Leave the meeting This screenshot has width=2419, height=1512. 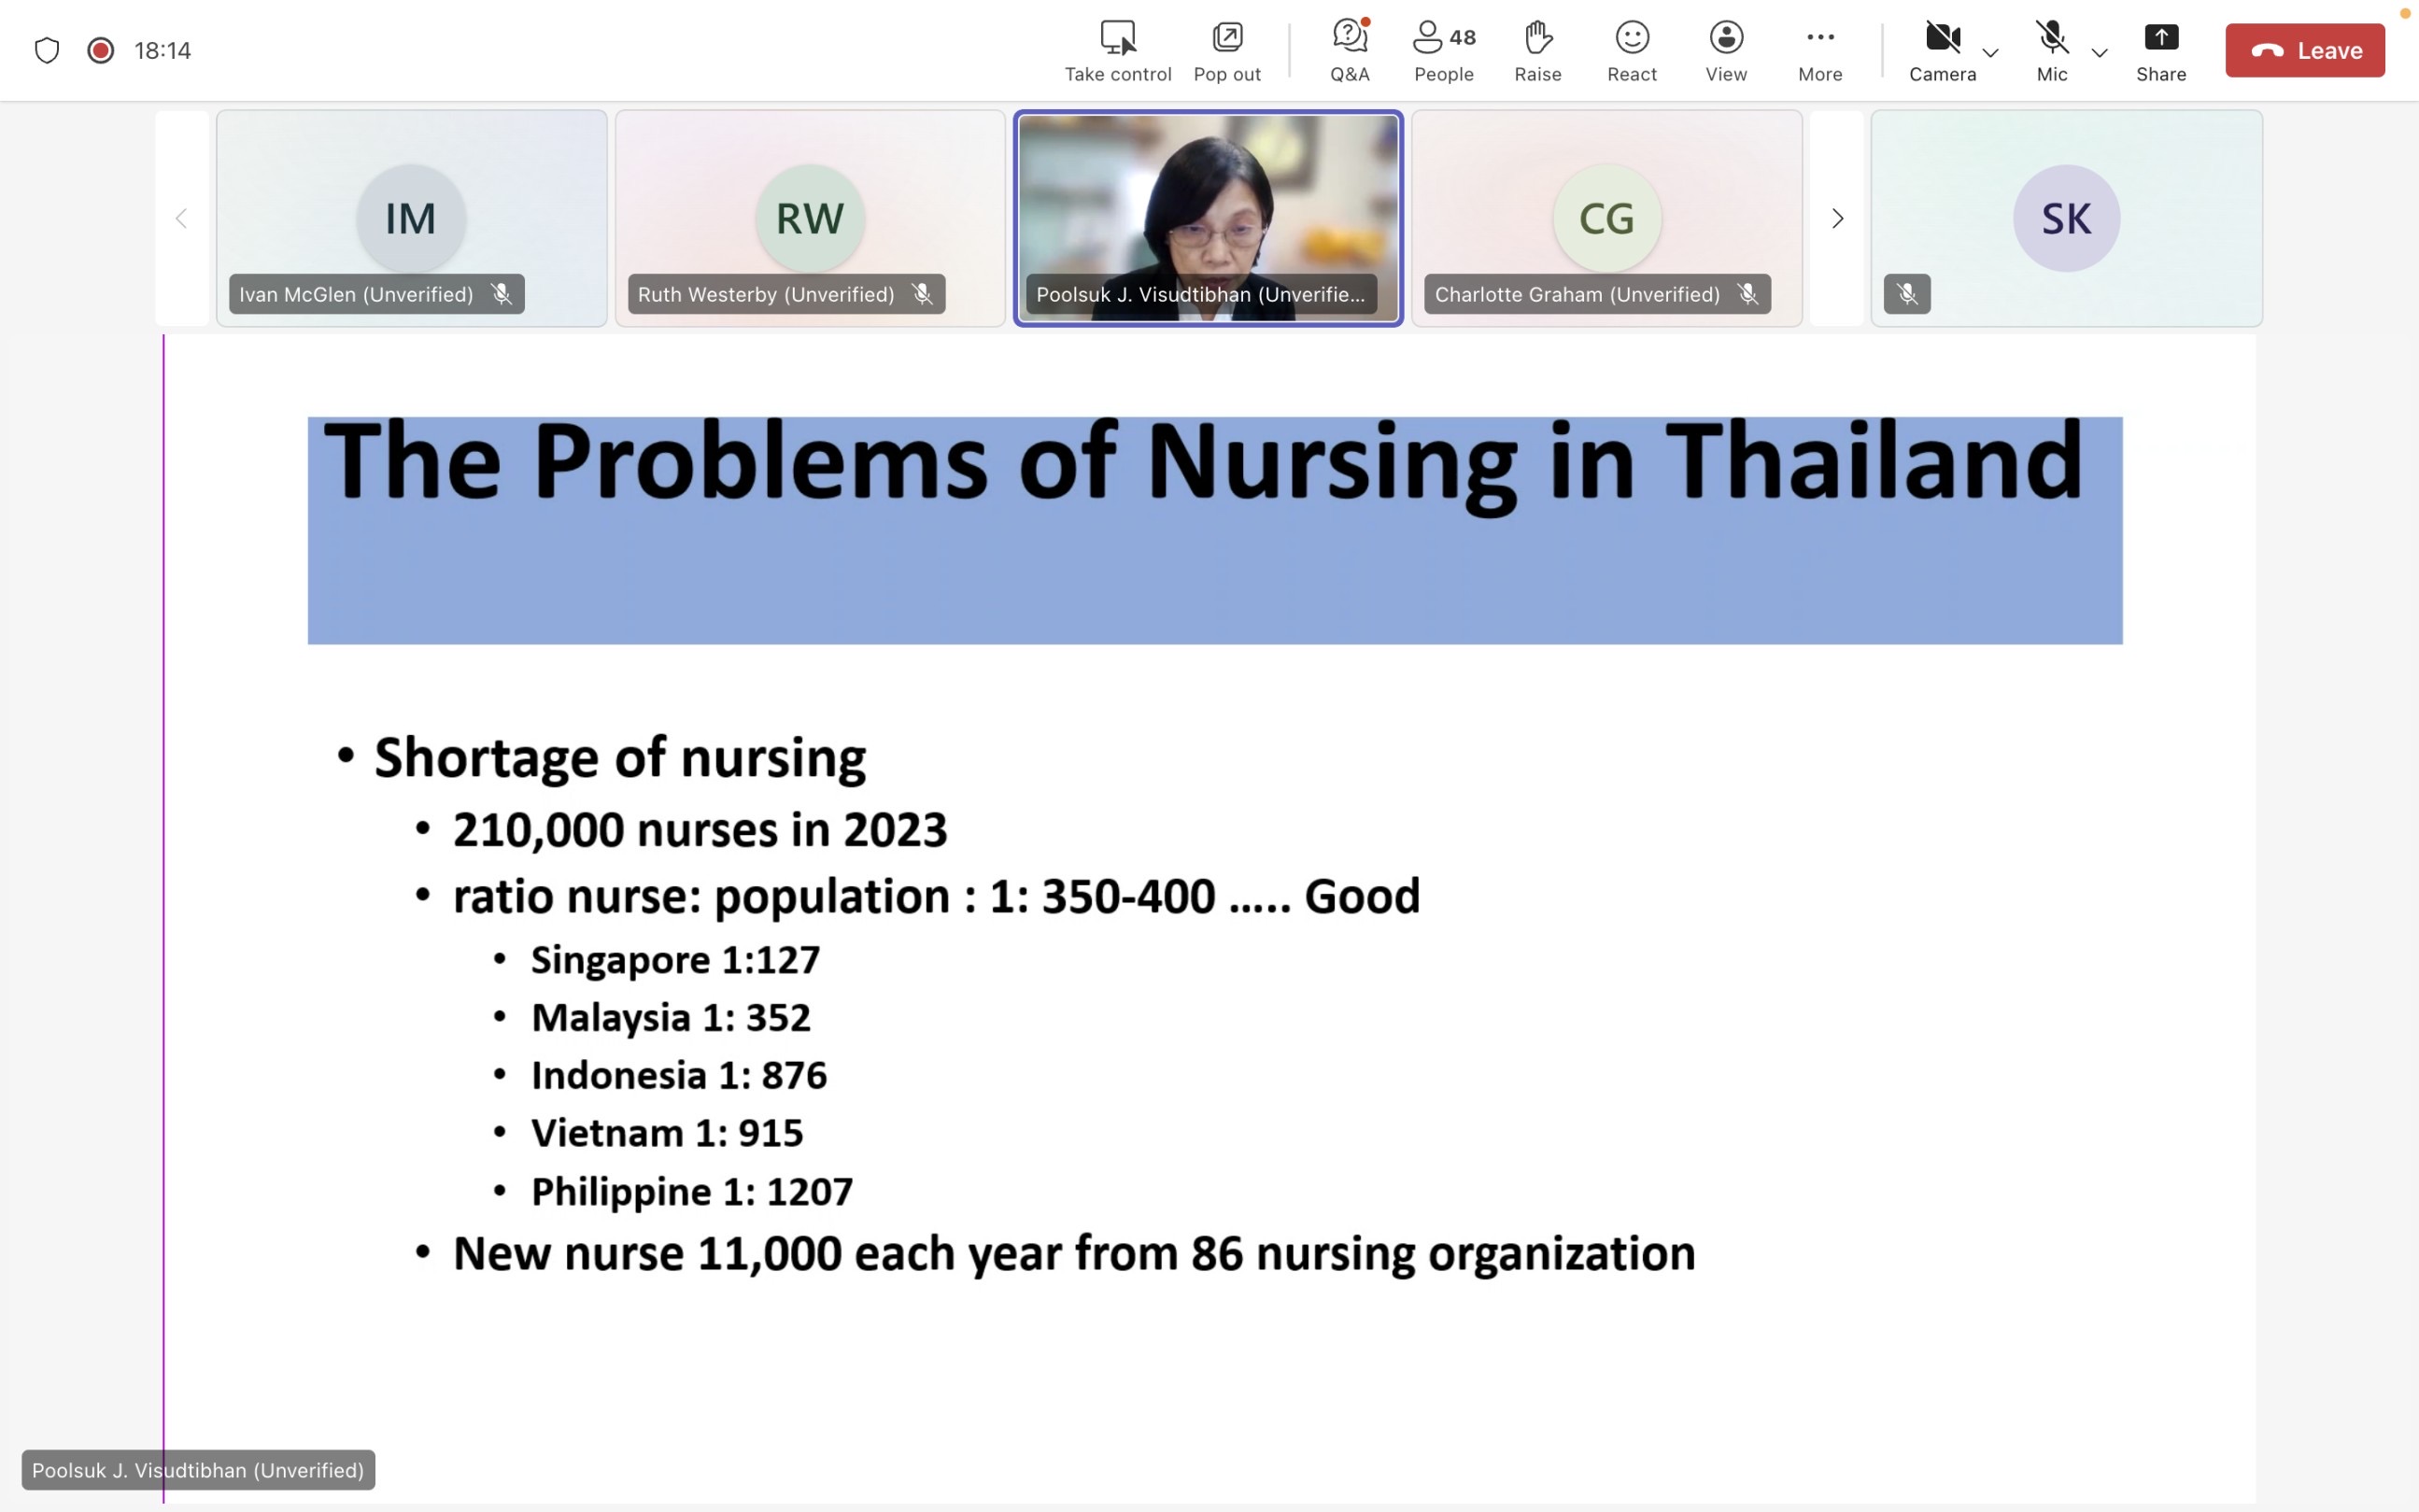pos(2304,50)
